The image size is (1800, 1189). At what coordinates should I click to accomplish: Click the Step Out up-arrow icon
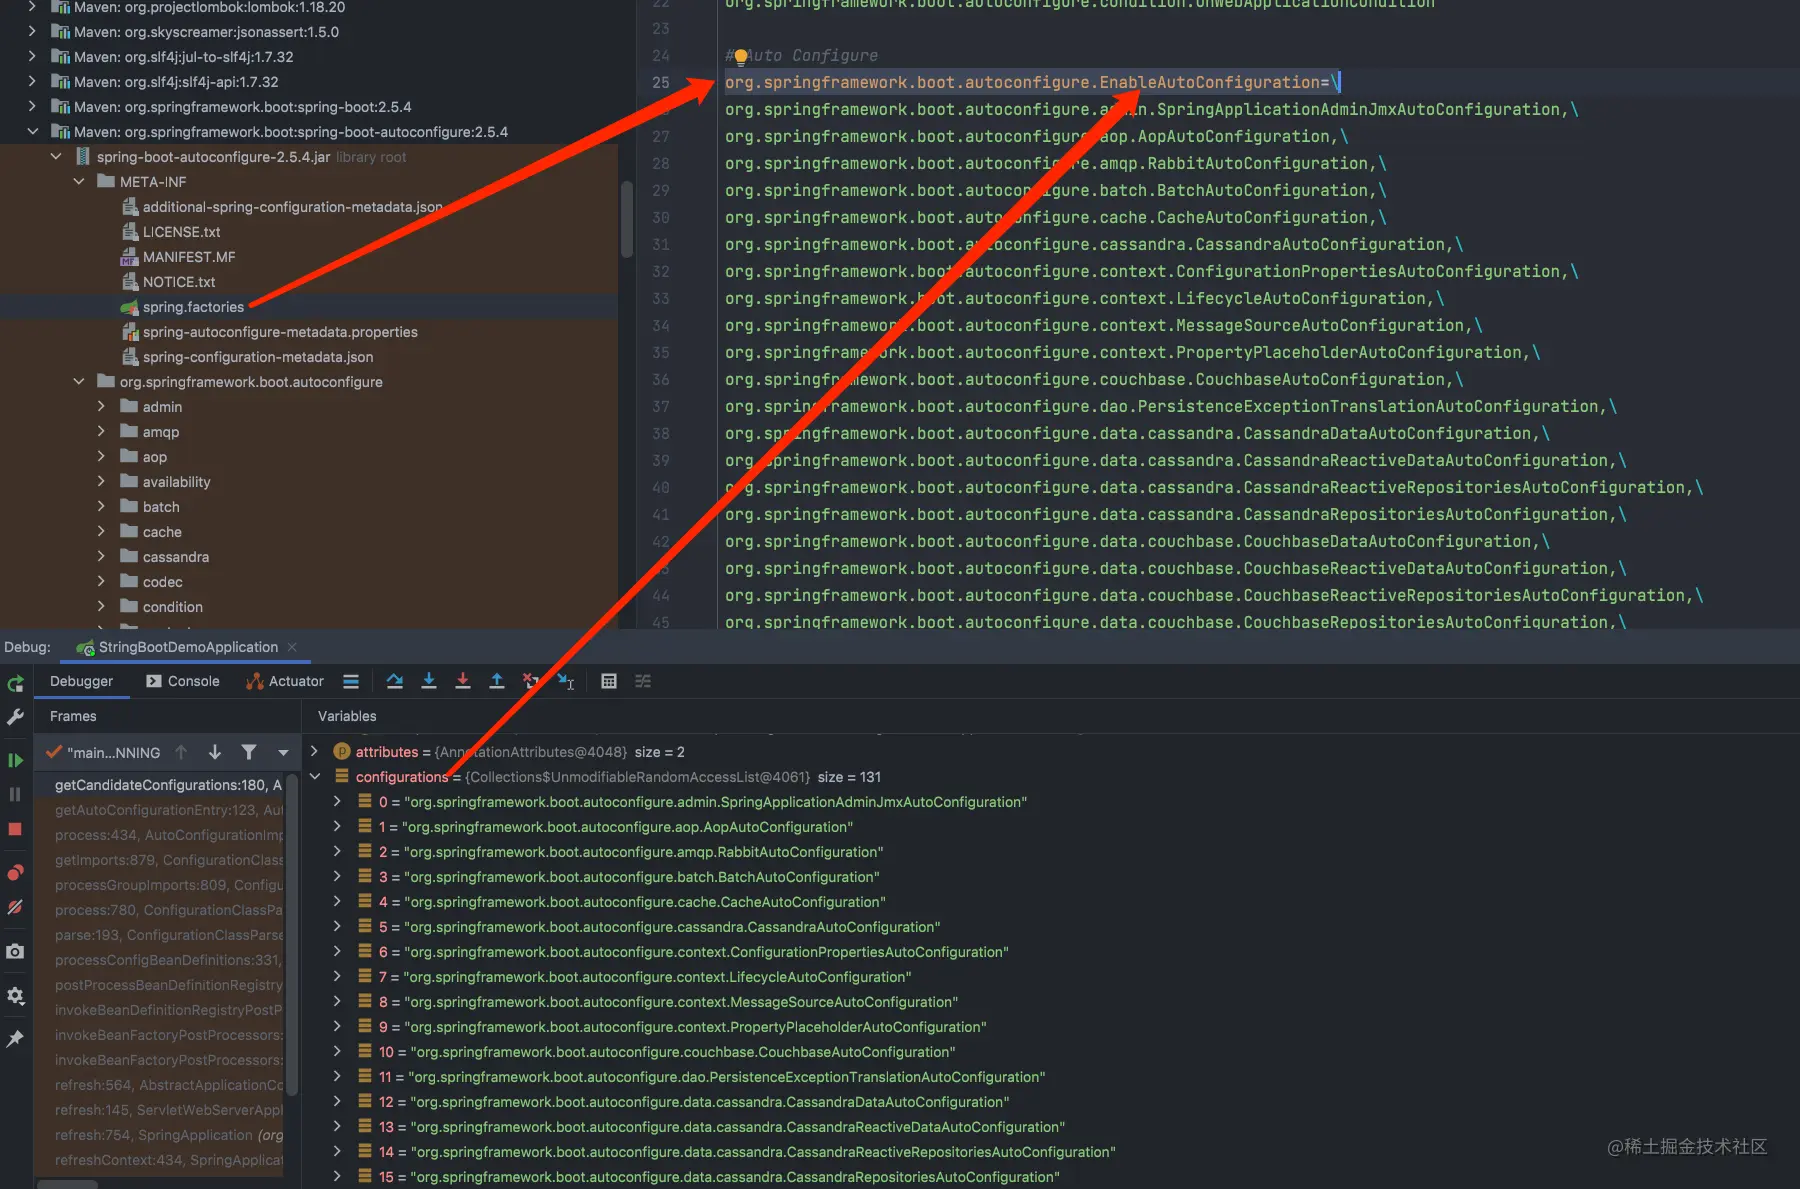point(497,681)
